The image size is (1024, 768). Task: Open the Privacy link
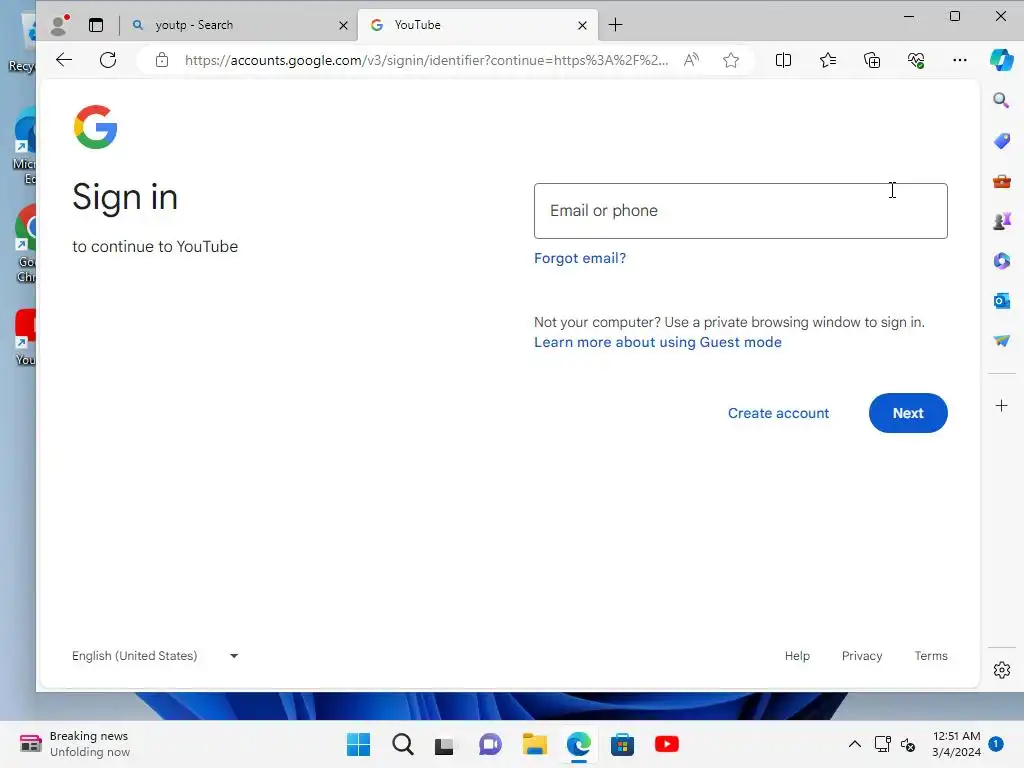pos(861,656)
